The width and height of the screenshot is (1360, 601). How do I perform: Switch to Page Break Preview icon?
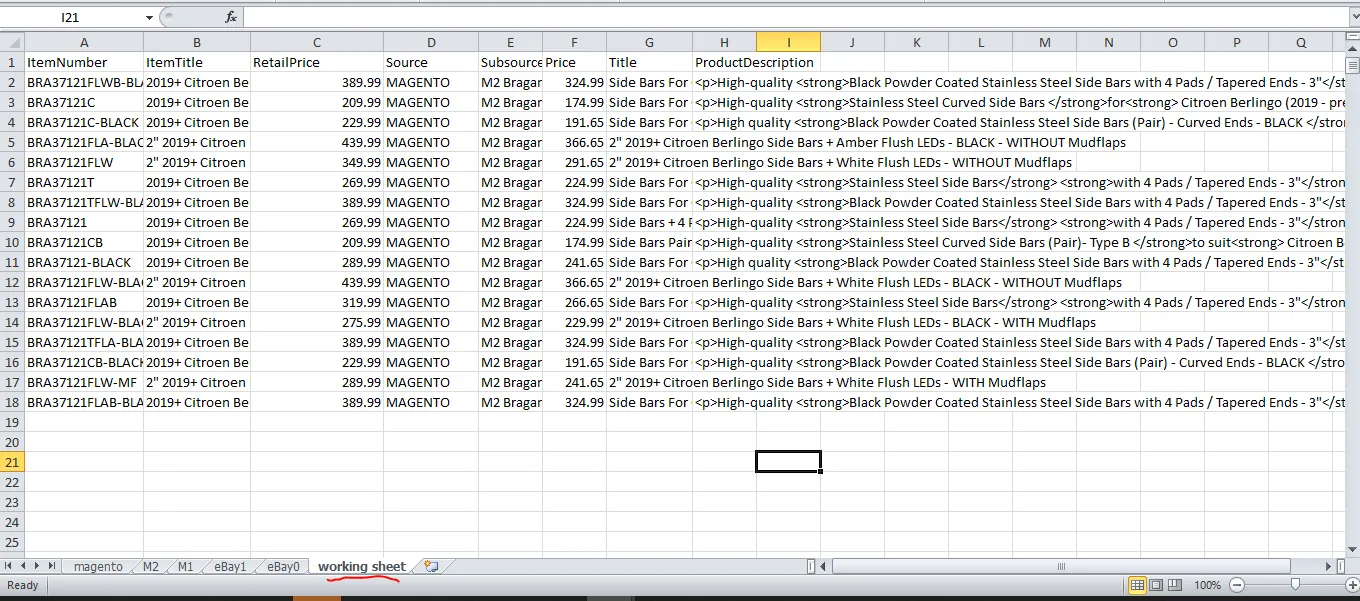(x=1175, y=585)
